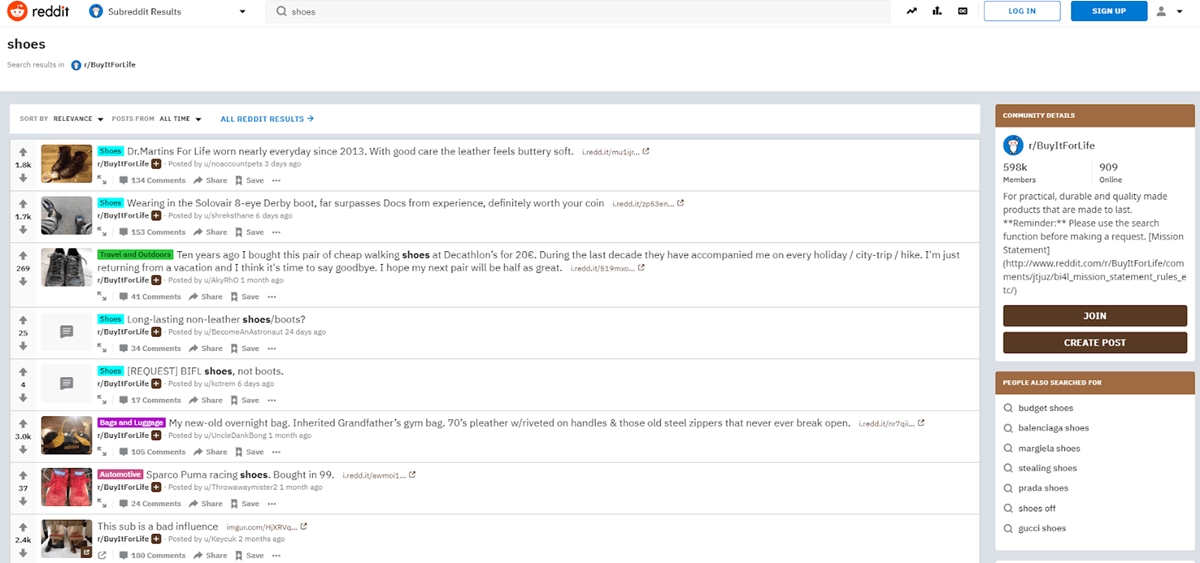Viewport: 1200px width, 563px height.
Task: Save the Long-lasting non-leather shoes post
Action: click(x=249, y=349)
